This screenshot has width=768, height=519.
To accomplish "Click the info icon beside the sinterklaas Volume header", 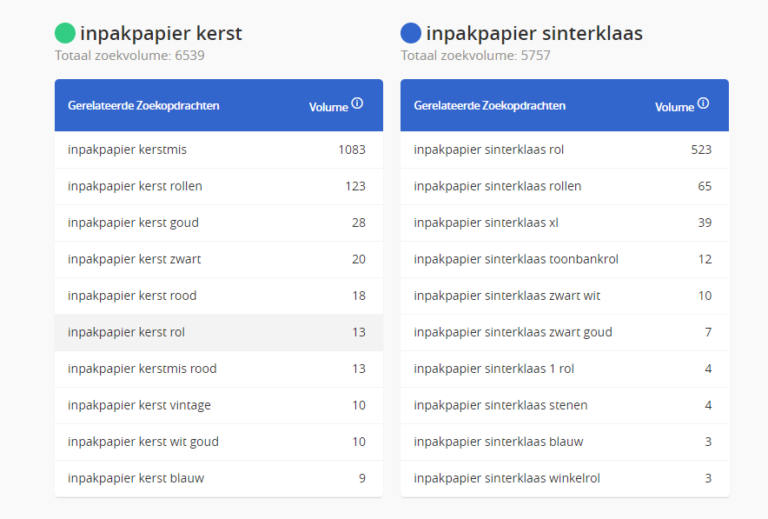I will coord(703,103).
